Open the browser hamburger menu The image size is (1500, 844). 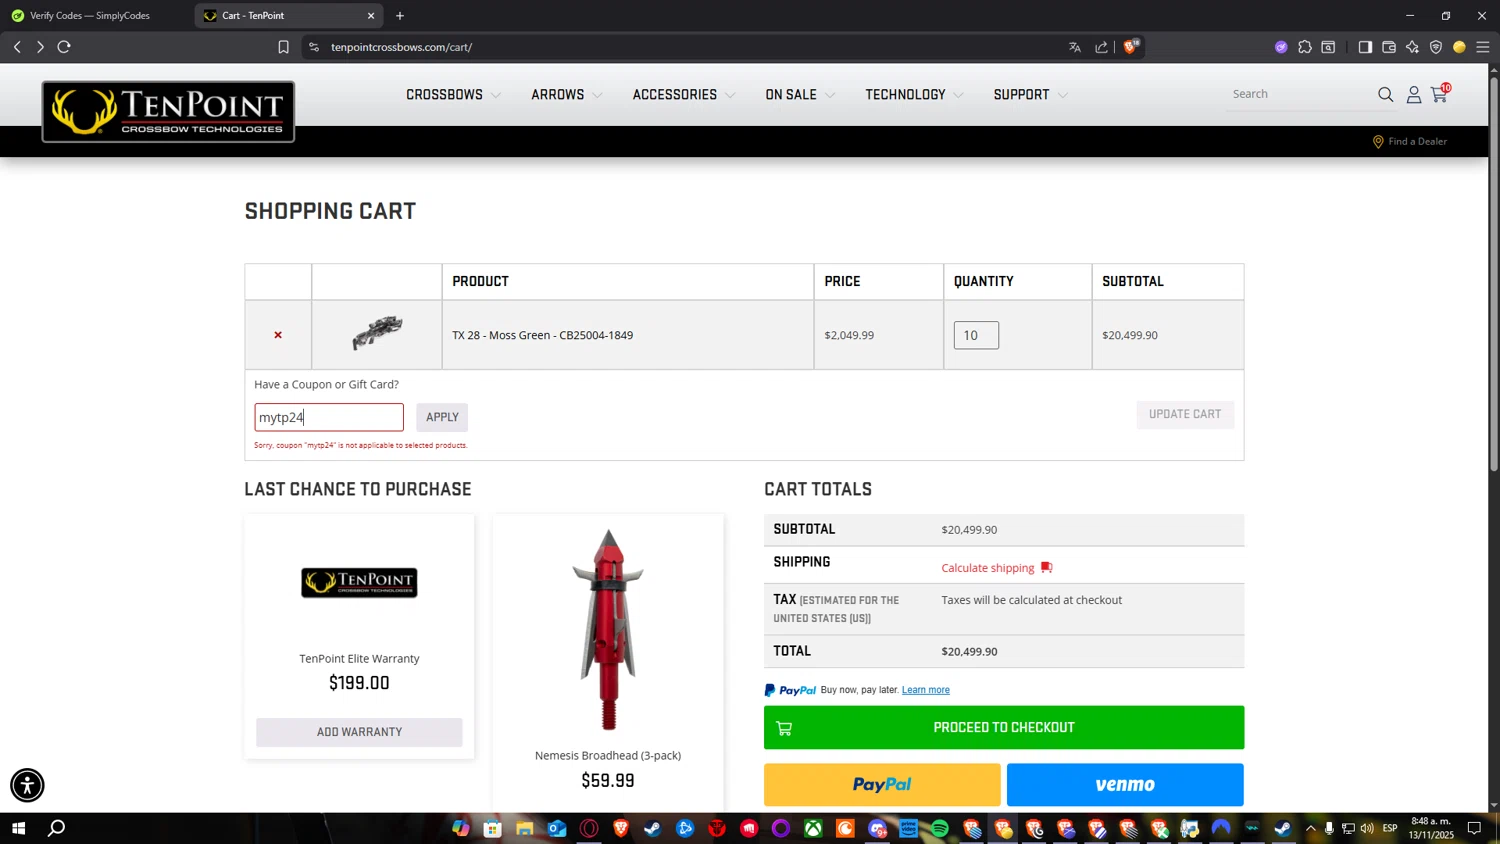pyautogui.click(x=1483, y=47)
